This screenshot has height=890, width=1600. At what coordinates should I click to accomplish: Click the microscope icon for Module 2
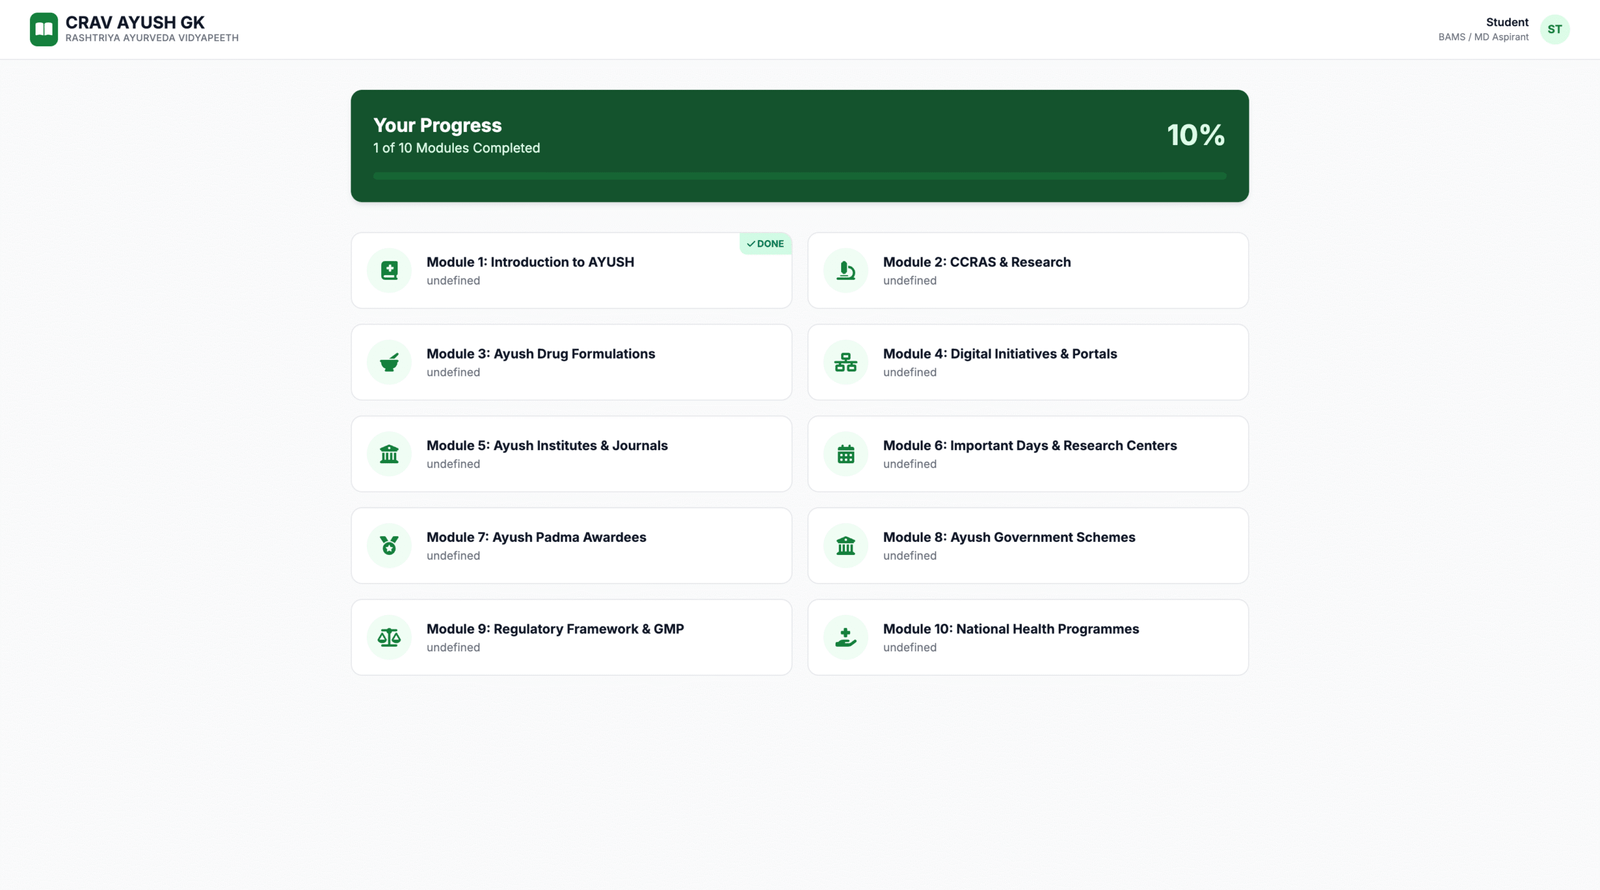pyautogui.click(x=845, y=271)
